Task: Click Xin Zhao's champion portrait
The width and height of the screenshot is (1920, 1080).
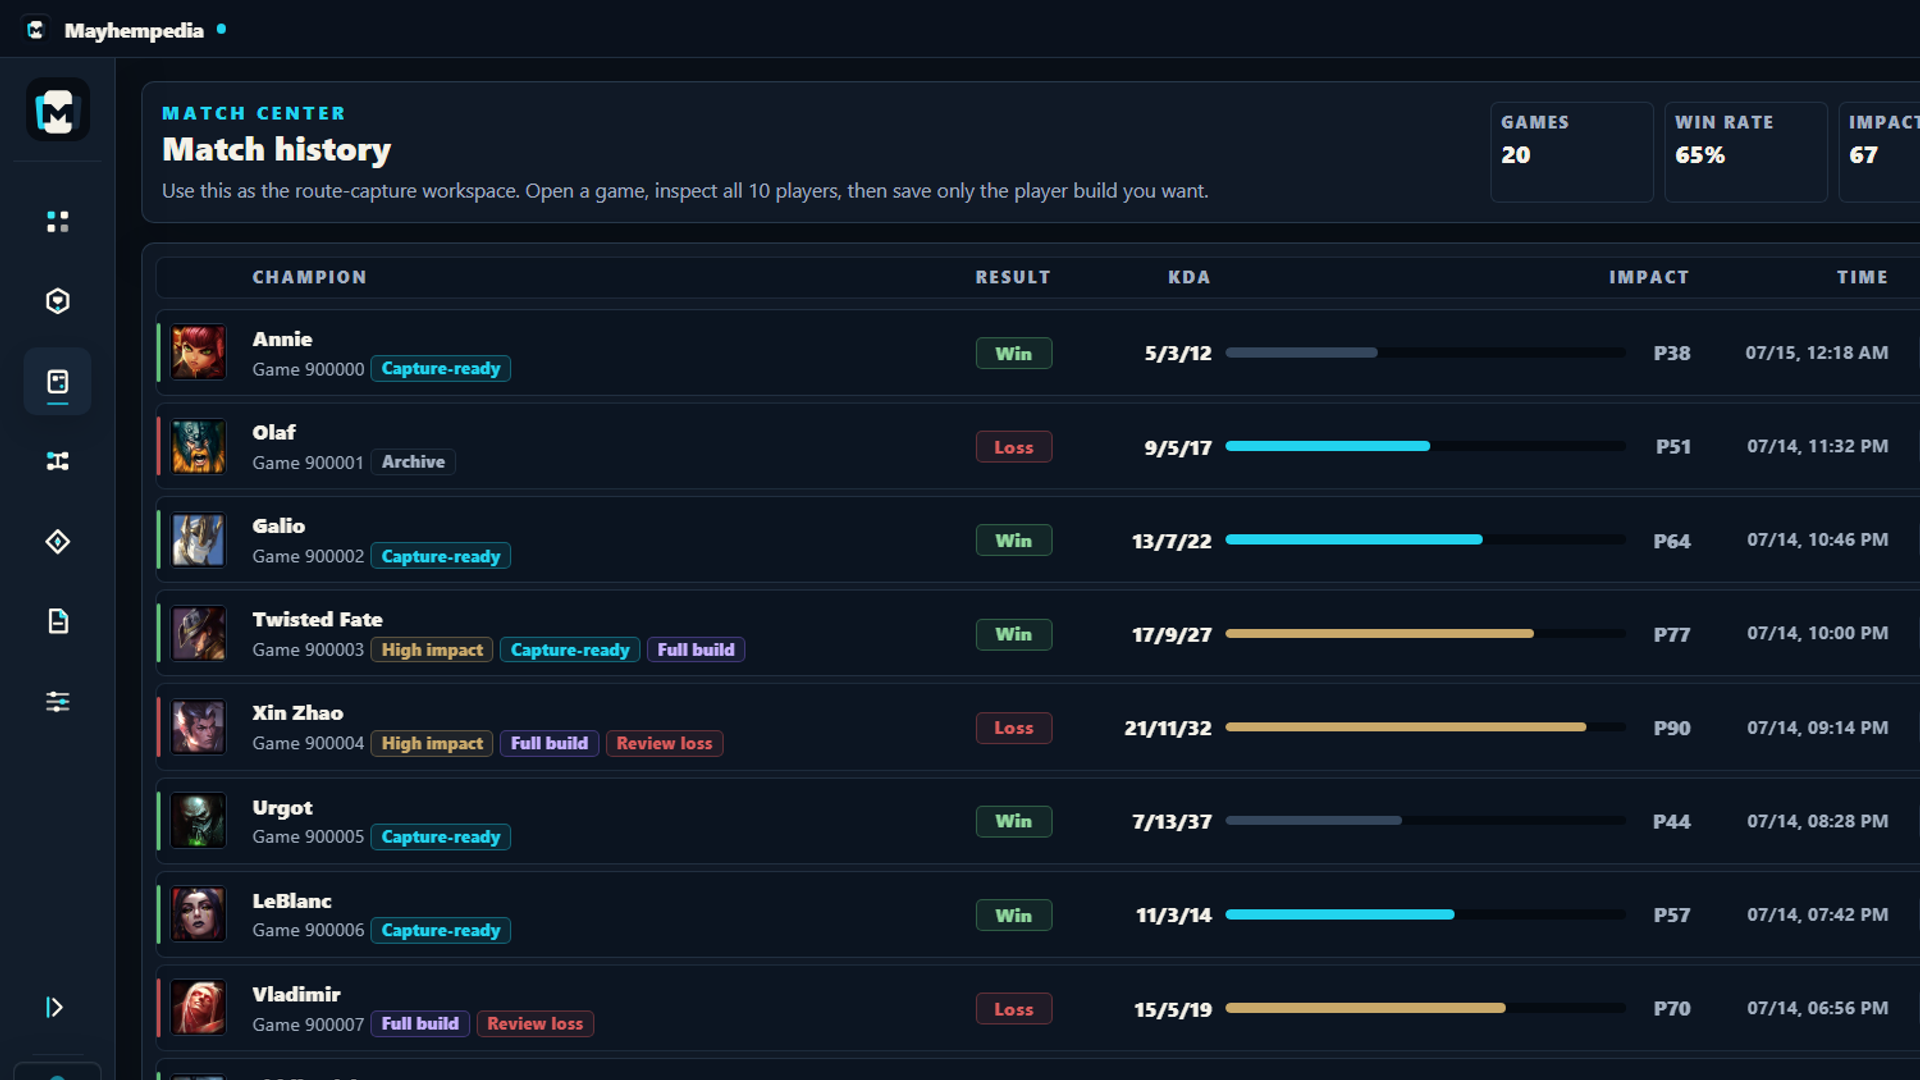Action: 198,727
